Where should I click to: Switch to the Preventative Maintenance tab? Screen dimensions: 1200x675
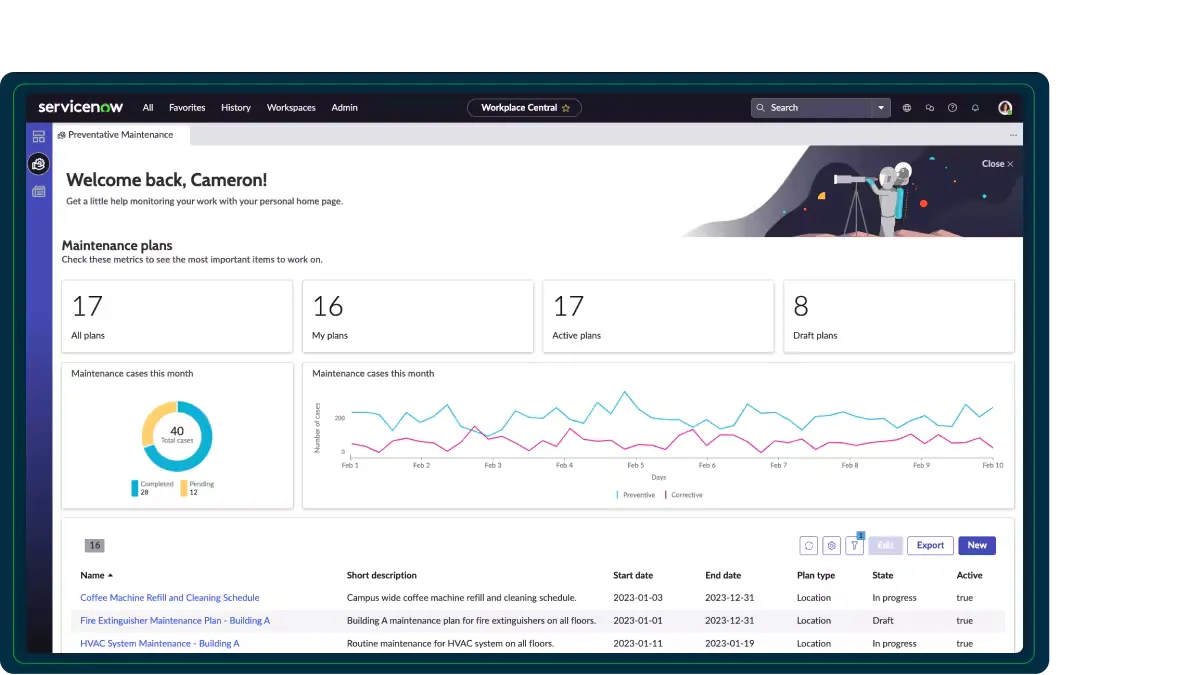coord(120,135)
